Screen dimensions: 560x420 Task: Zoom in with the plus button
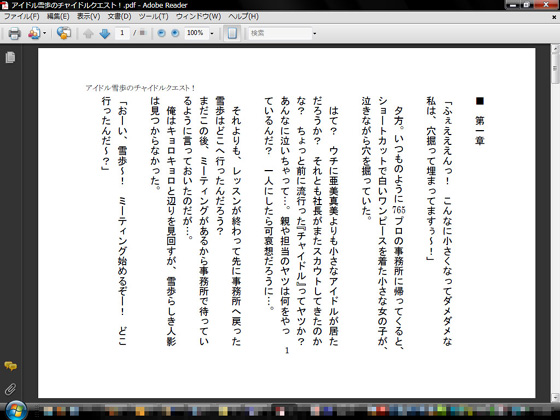click(x=175, y=33)
